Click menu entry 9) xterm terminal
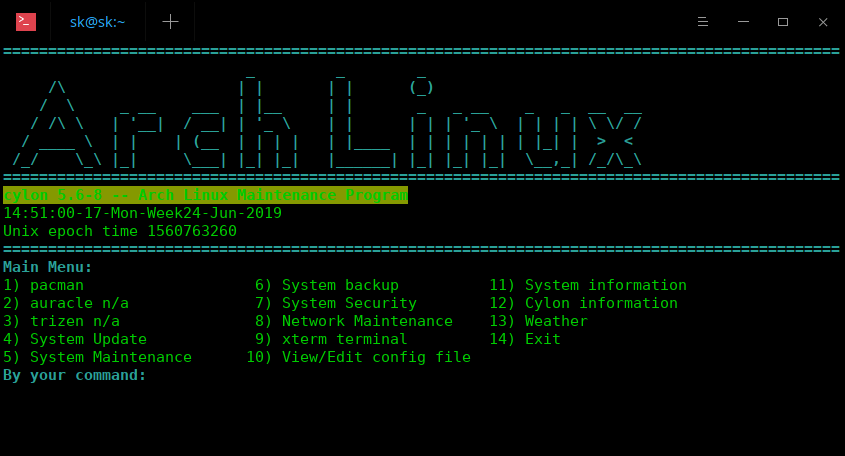845x456 pixels. (x=331, y=339)
